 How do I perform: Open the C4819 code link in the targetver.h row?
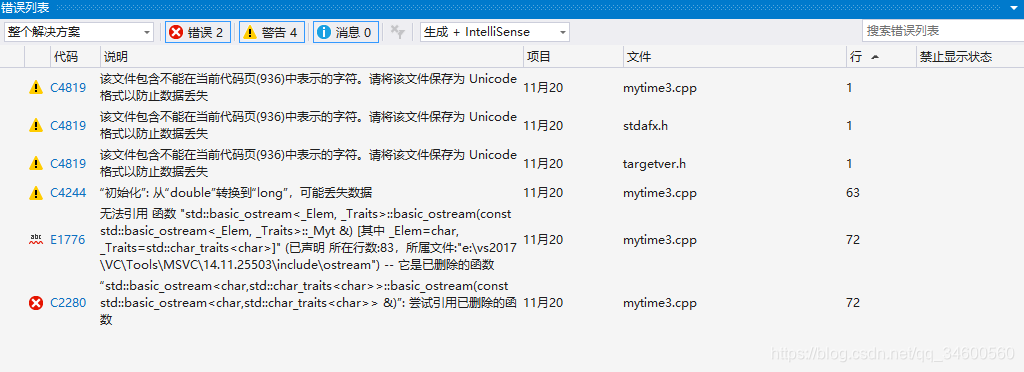[x=68, y=163]
